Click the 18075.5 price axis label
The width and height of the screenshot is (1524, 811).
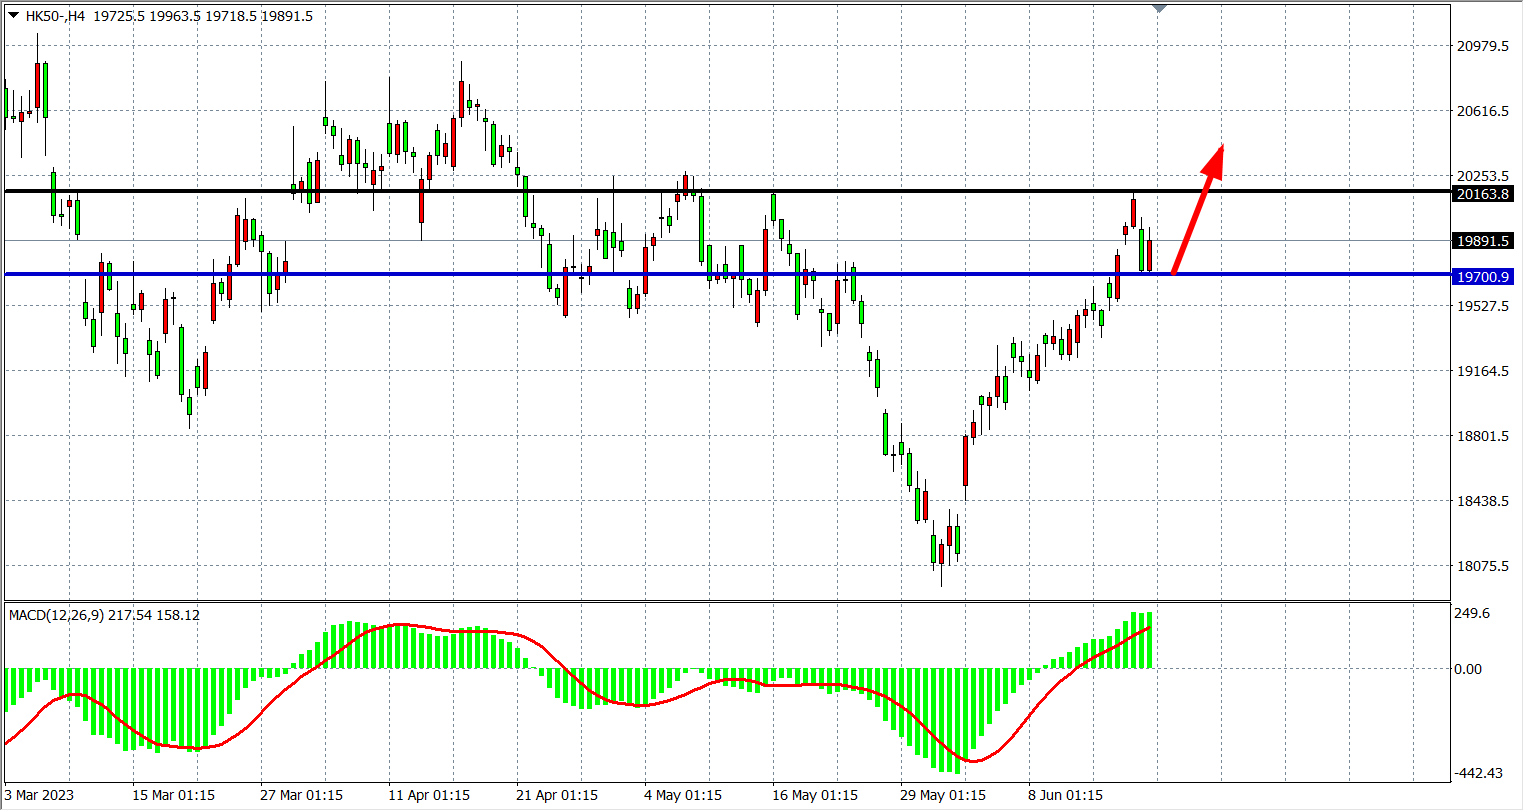tap(1482, 566)
